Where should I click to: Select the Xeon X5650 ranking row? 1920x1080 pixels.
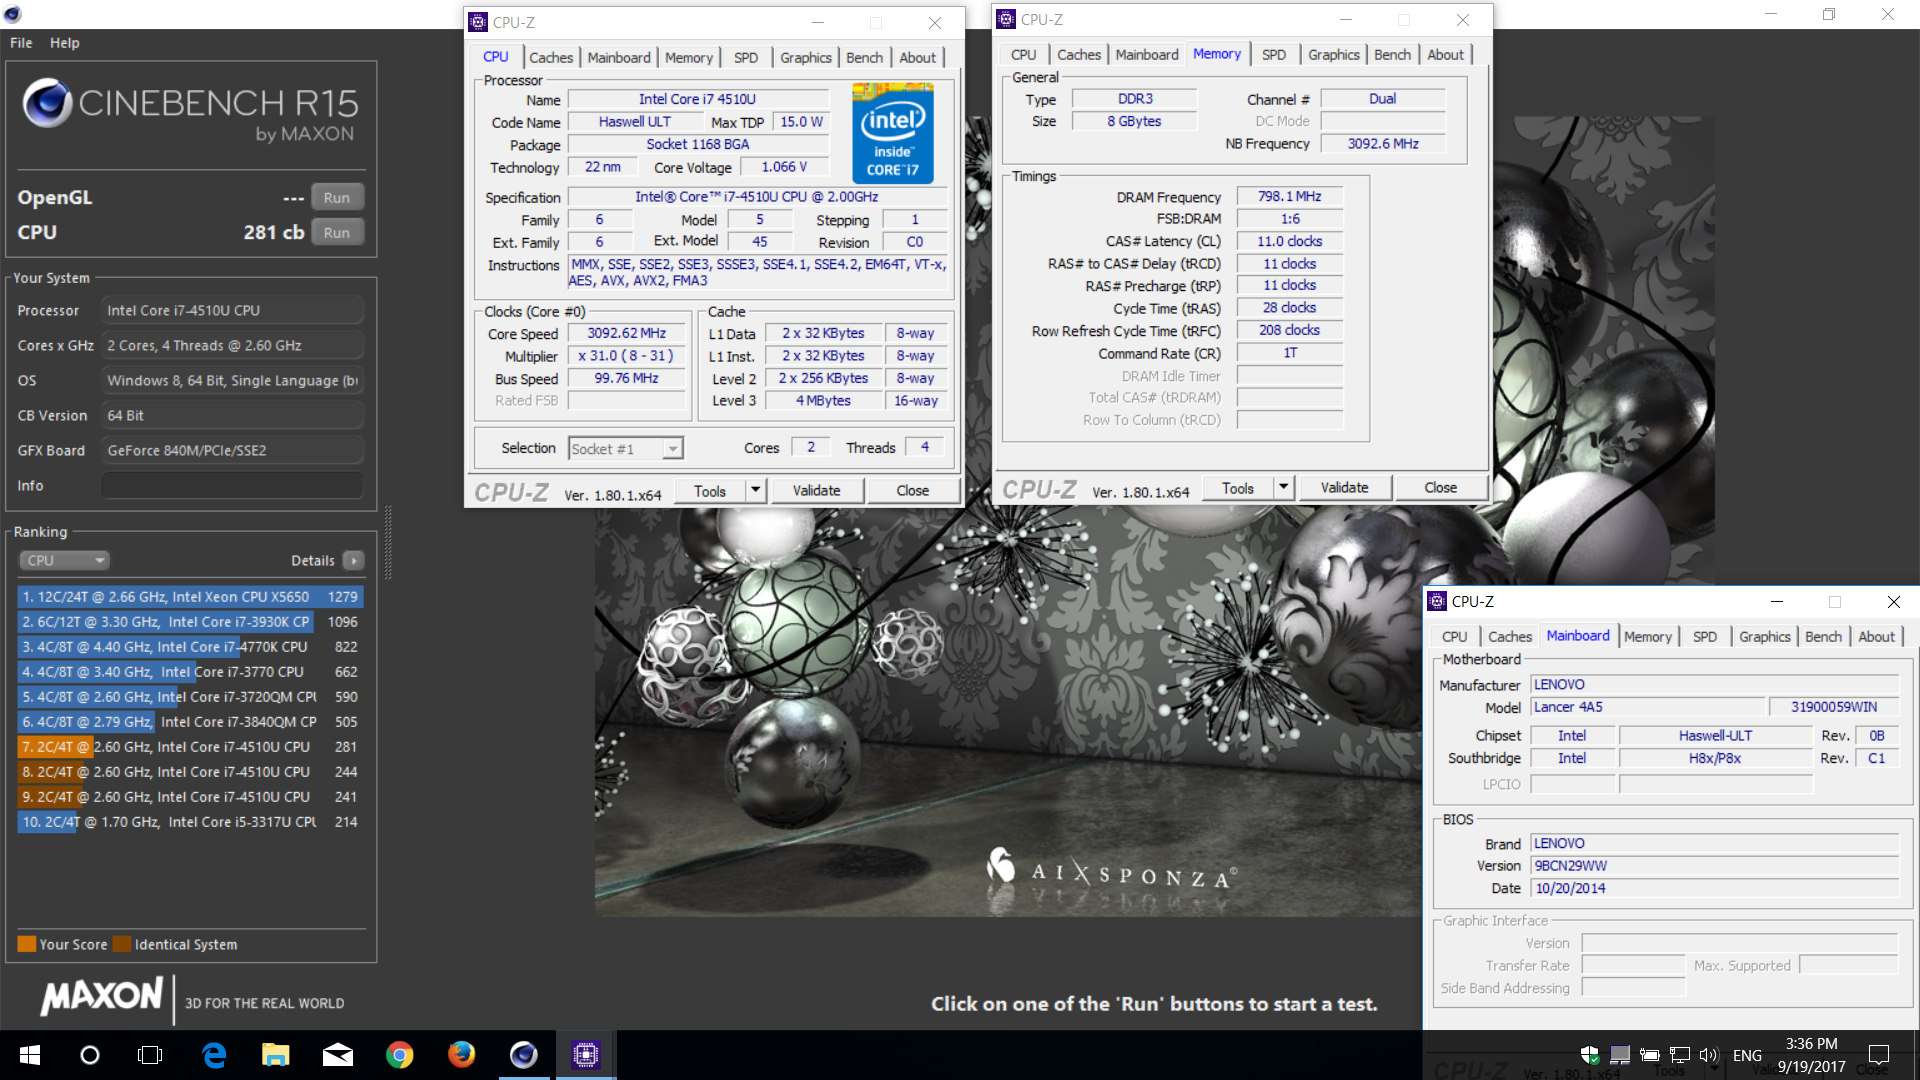pos(190,596)
